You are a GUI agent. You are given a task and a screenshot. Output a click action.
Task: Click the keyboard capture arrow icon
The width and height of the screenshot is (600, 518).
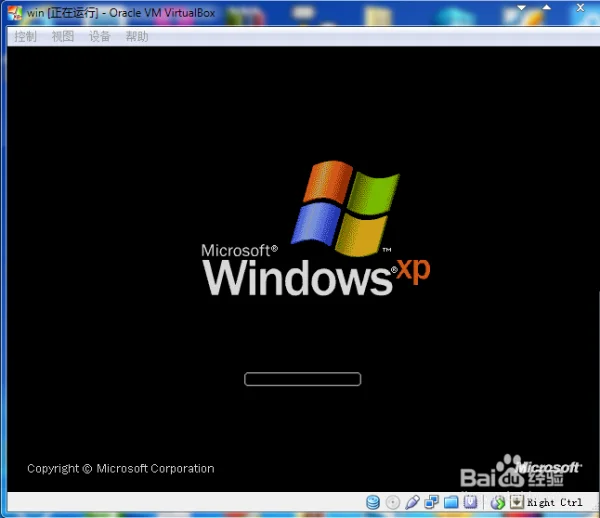click(x=517, y=502)
